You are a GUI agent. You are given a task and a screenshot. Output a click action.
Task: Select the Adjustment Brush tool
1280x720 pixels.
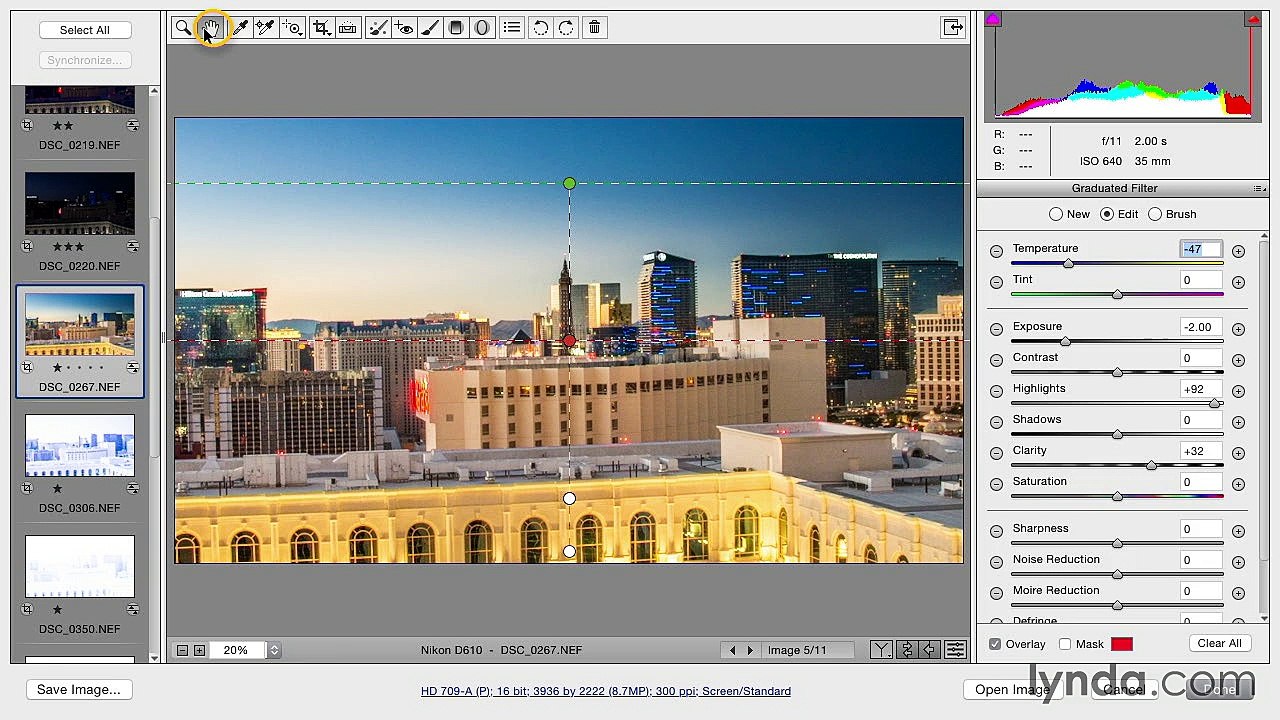pos(430,28)
